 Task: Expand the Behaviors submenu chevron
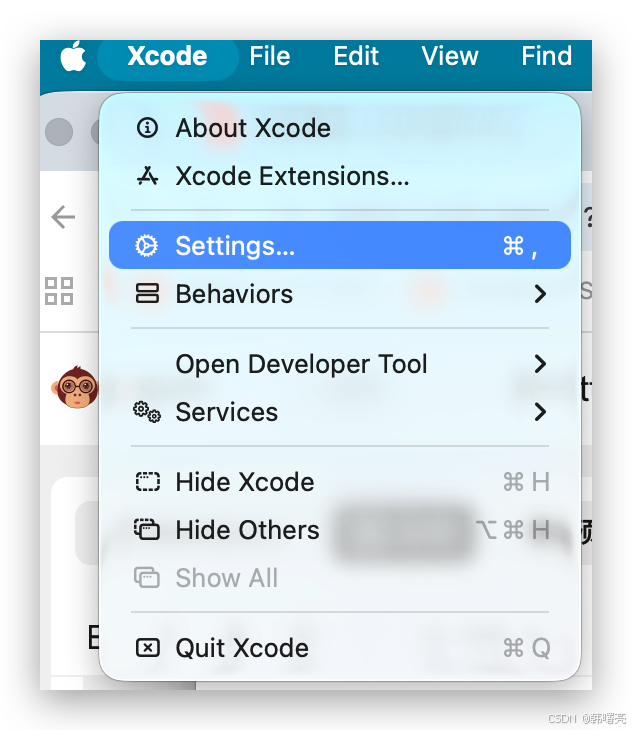click(x=540, y=294)
